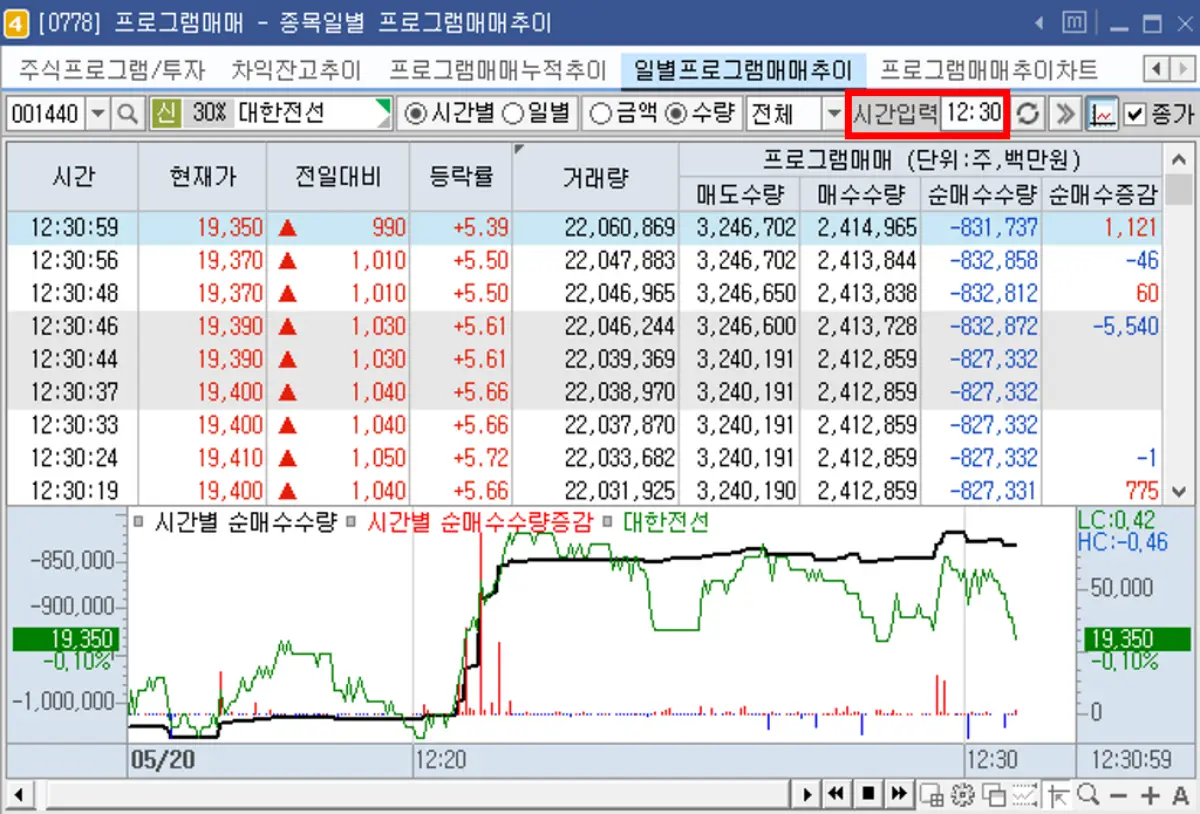1200x814 pixels.
Task: Click the gear settings icon in bottom toolbar
Action: coord(962,794)
